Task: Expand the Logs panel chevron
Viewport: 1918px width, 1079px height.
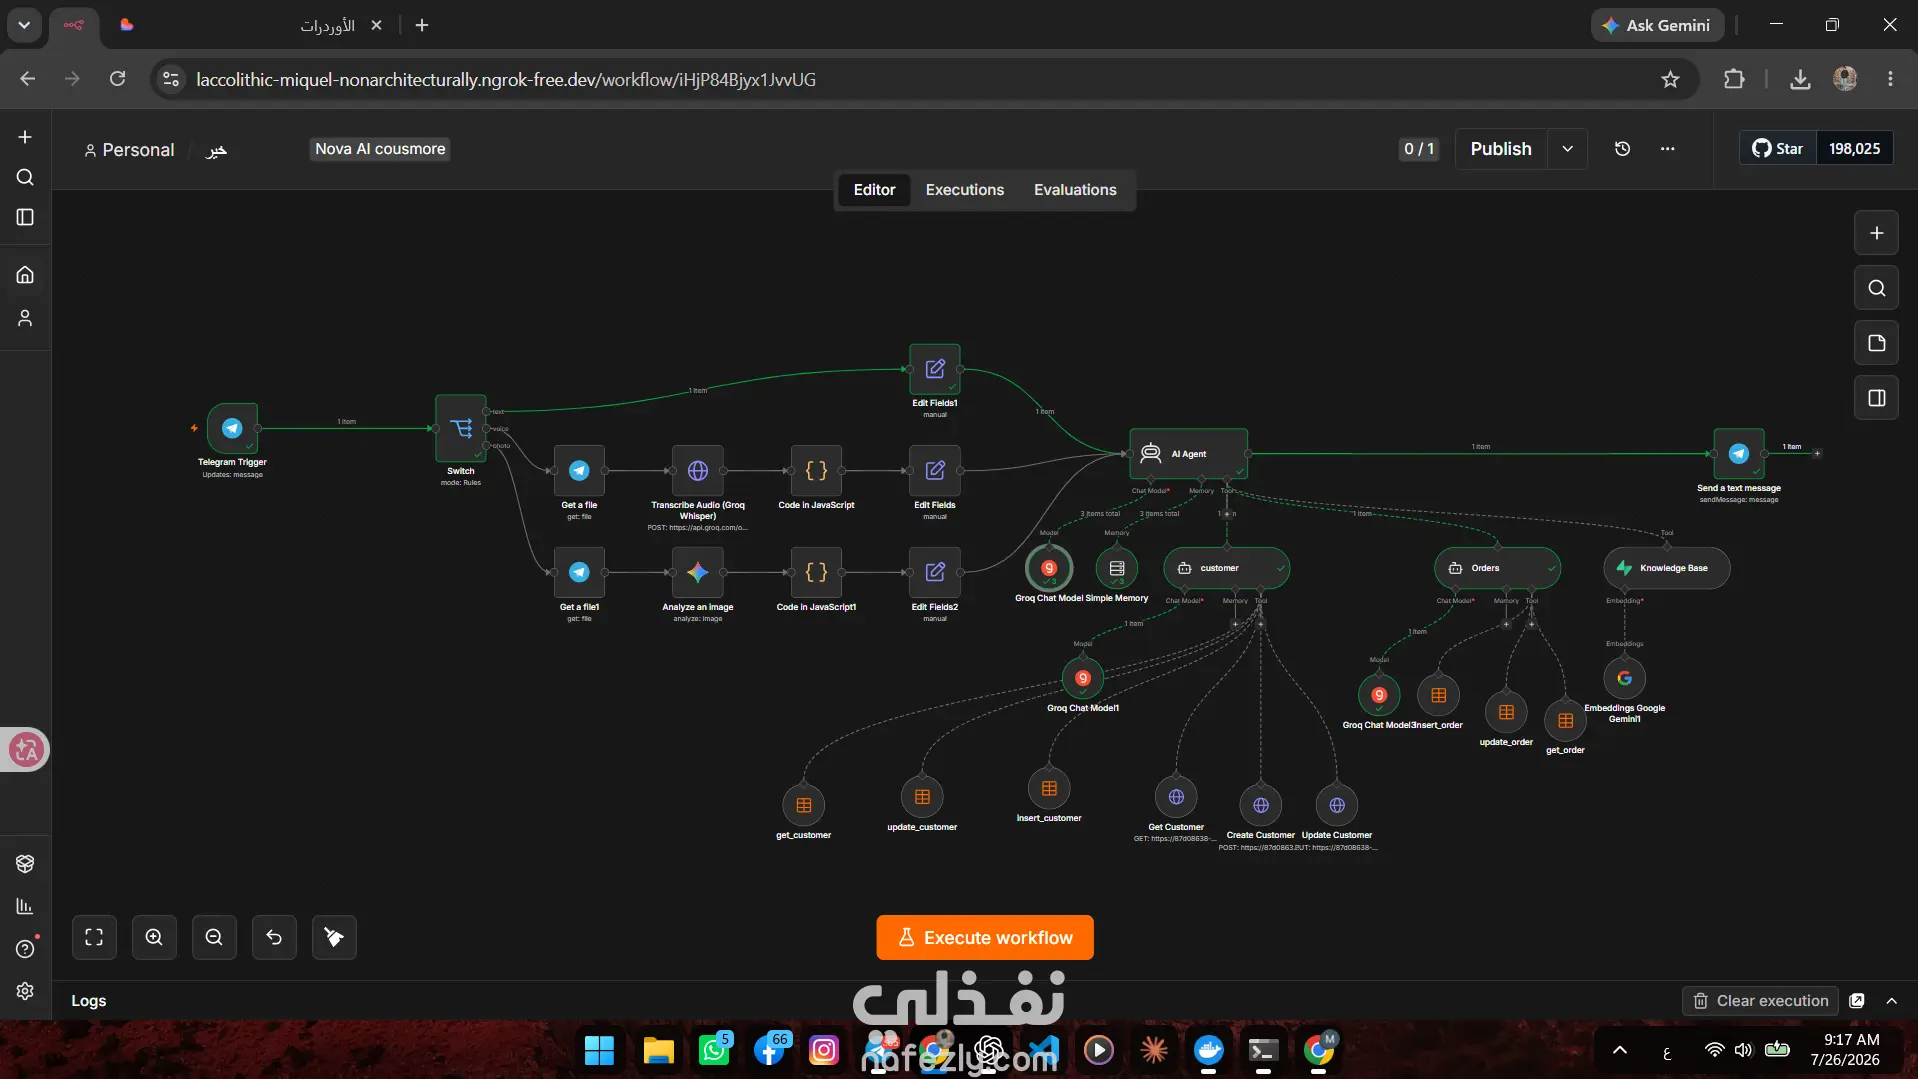Action: pyautogui.click(x=1891, y=1001)
